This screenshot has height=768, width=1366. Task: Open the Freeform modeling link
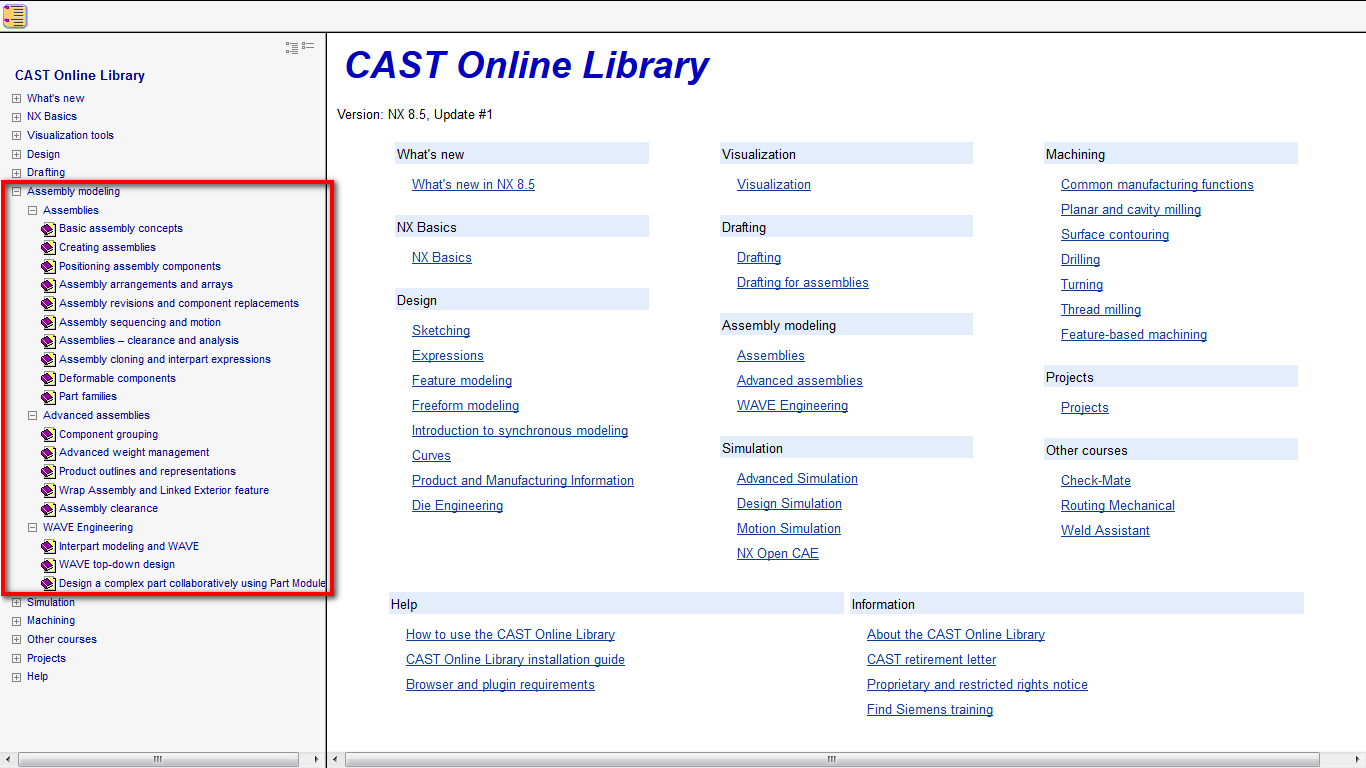click(465, 406)
